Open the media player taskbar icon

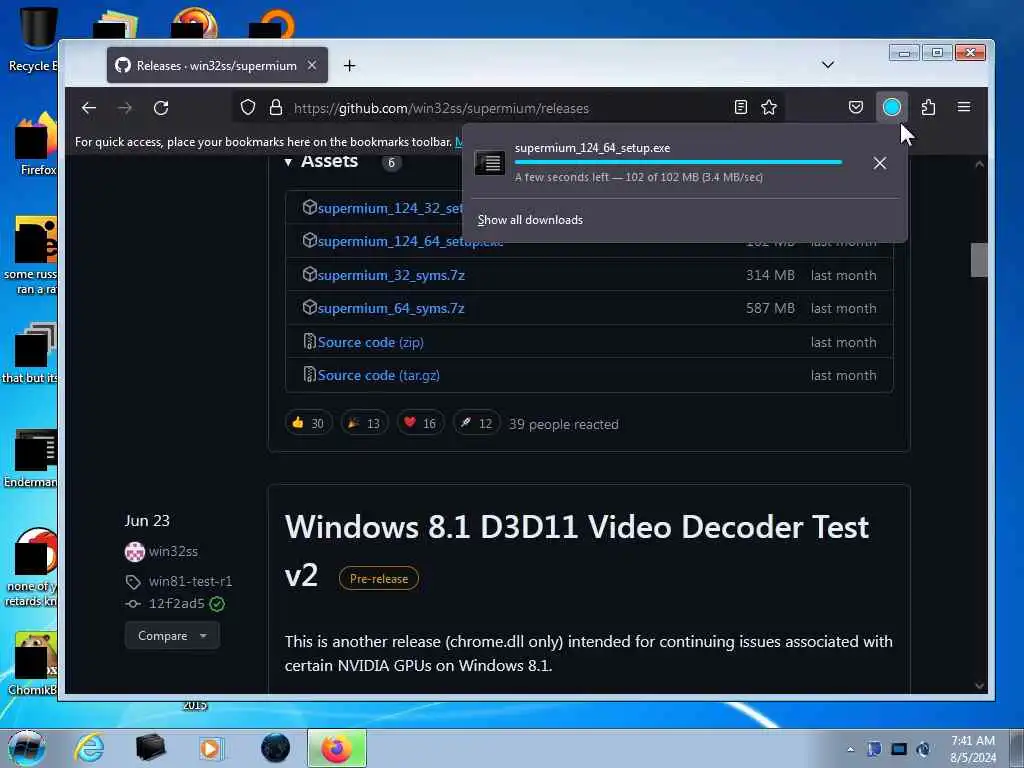[x=210, y=748]
